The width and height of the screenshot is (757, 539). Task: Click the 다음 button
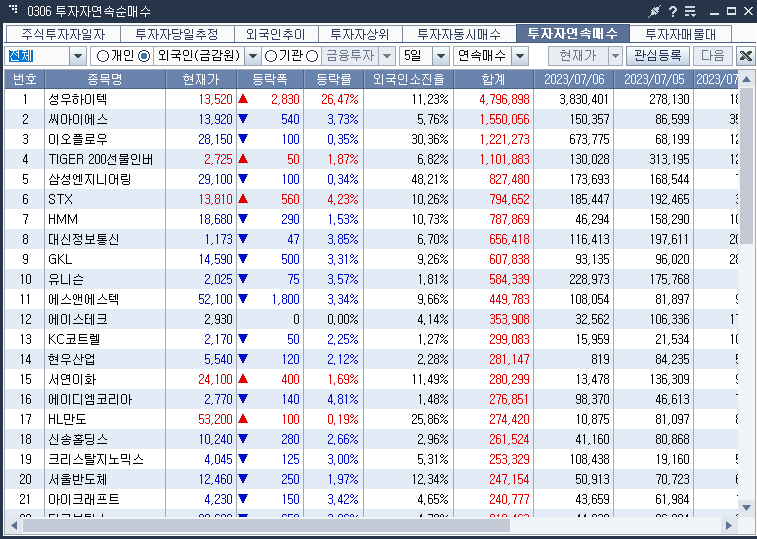713,56
